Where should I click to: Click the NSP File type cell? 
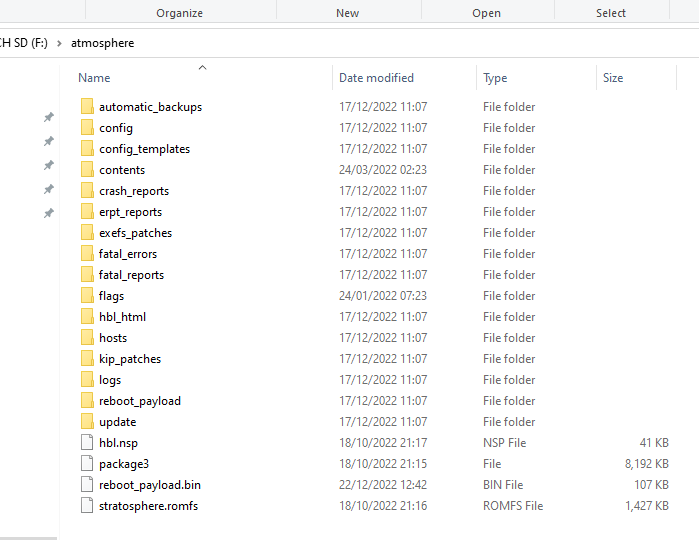point(505,442)
